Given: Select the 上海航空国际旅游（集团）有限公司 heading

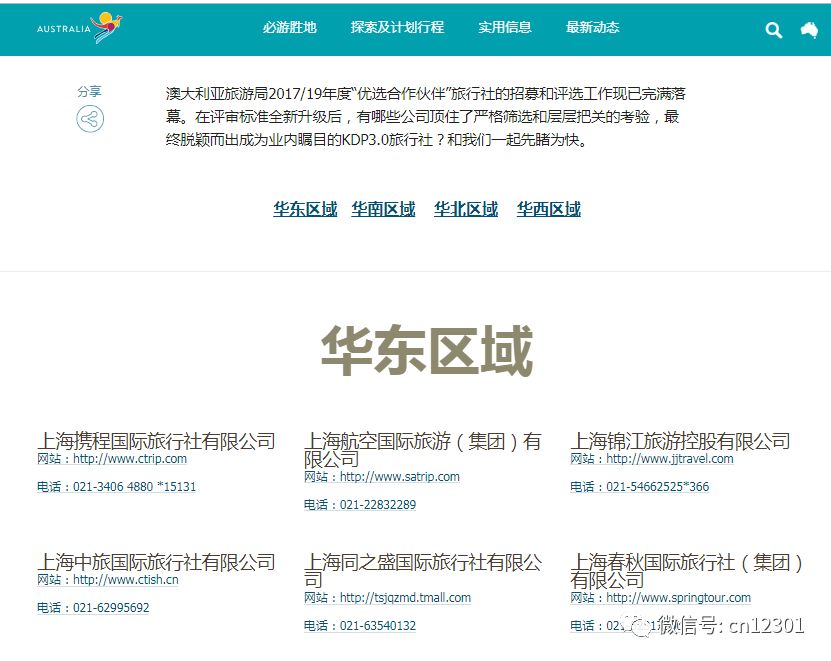Looking at the screenshot, I should click(422, 450).
